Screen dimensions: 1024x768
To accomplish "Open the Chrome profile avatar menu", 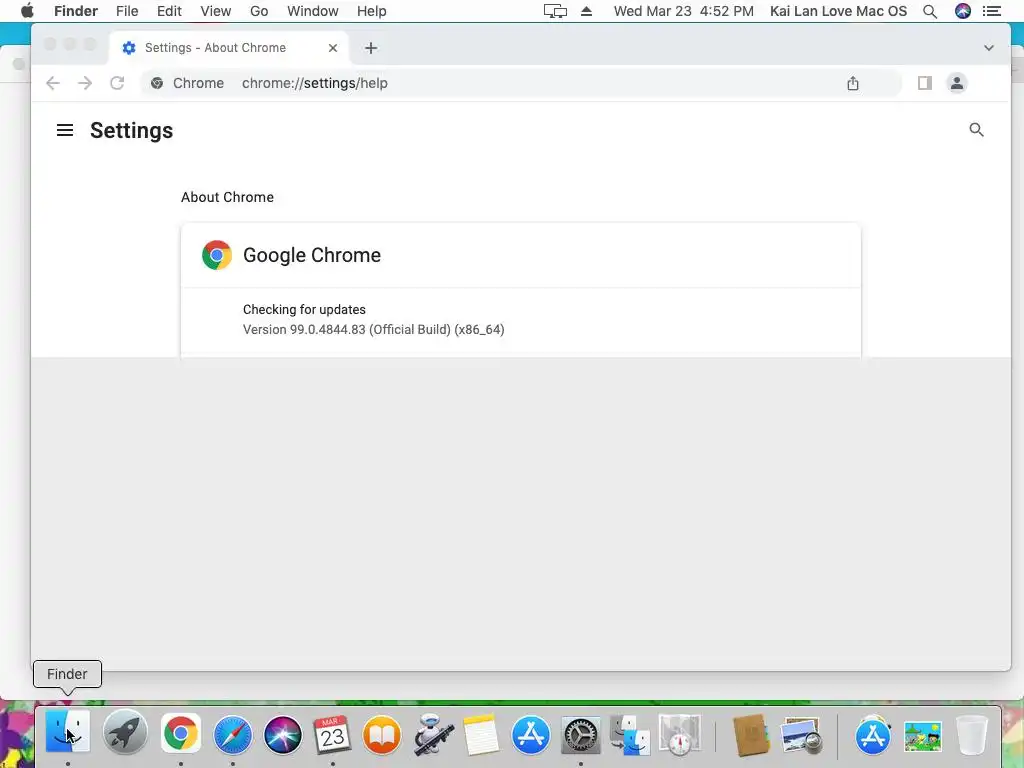I will (x=957, y=83).
